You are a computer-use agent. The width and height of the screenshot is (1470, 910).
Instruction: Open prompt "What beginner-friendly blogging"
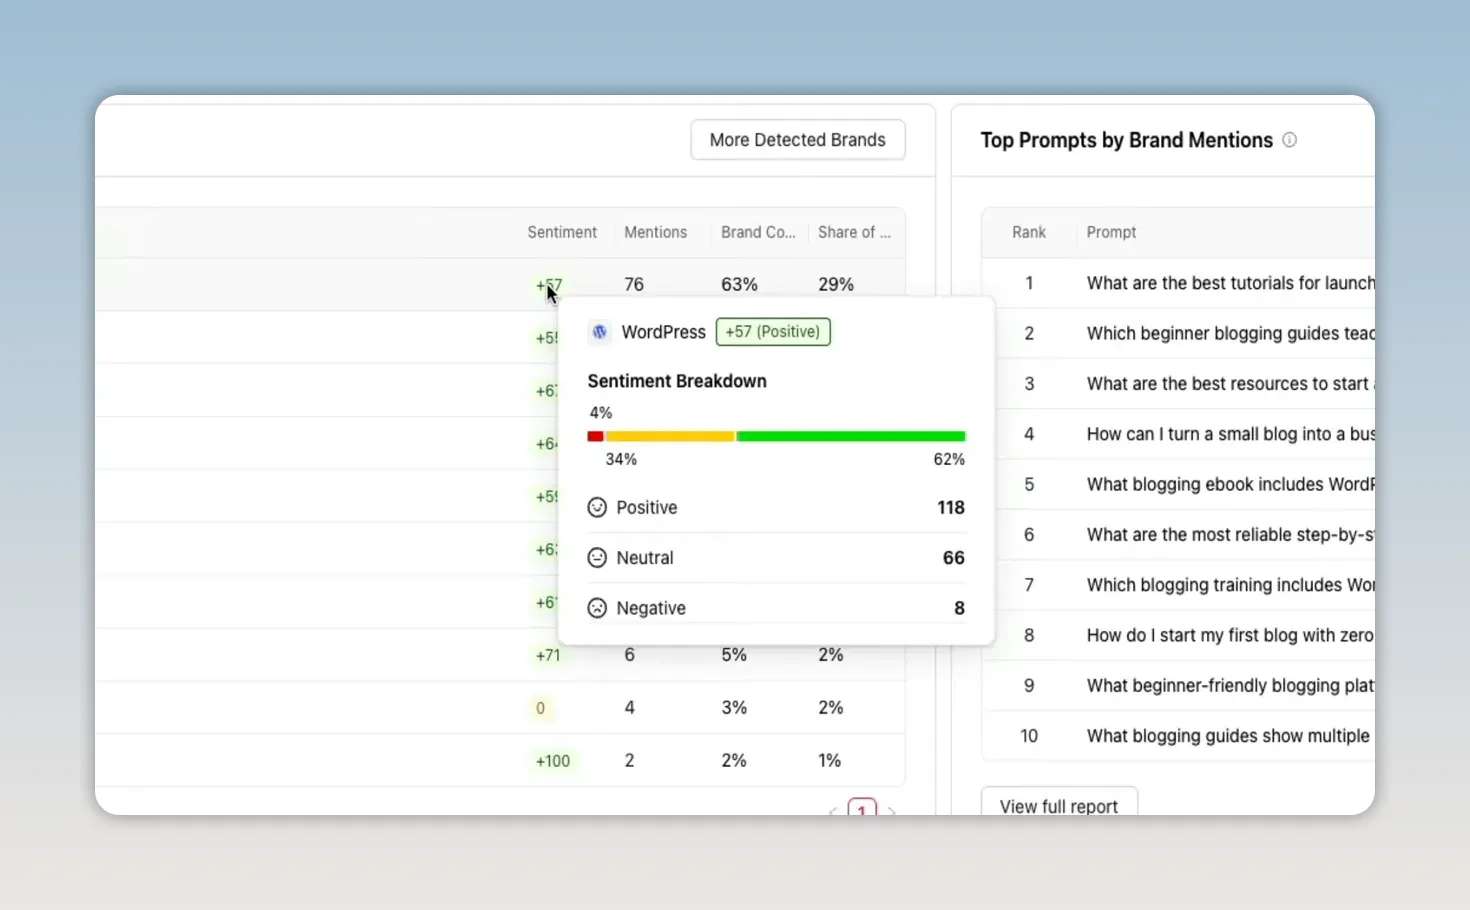(x=1230, y=685)
